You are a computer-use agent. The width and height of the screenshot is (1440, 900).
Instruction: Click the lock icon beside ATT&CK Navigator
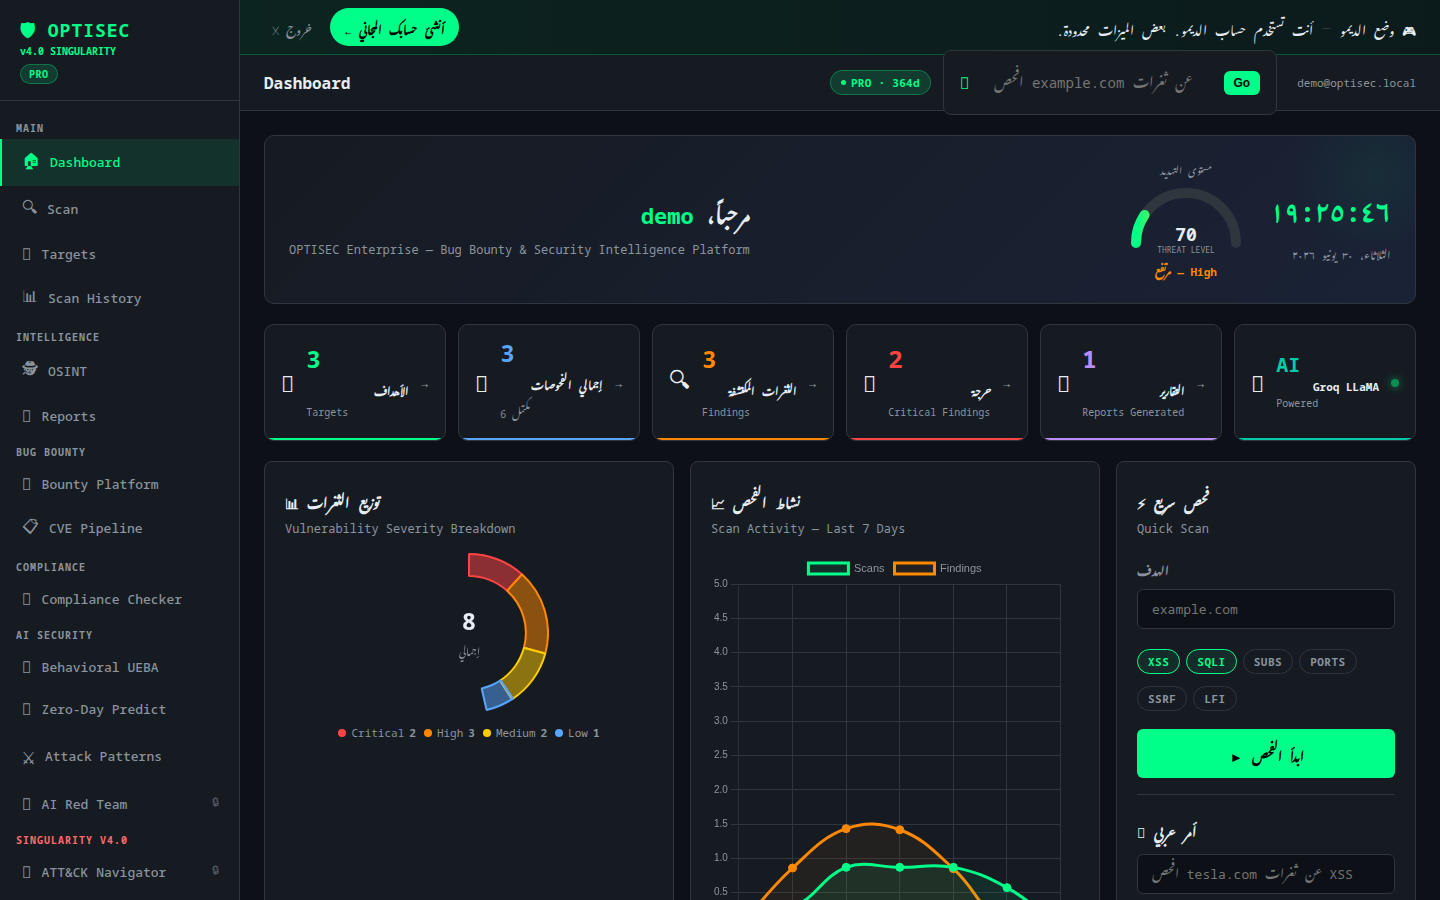(215, 870)
